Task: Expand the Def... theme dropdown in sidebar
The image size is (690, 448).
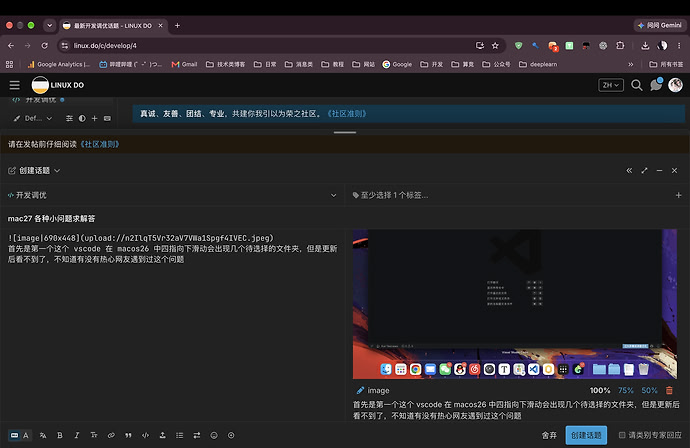Action: (33, 118)
